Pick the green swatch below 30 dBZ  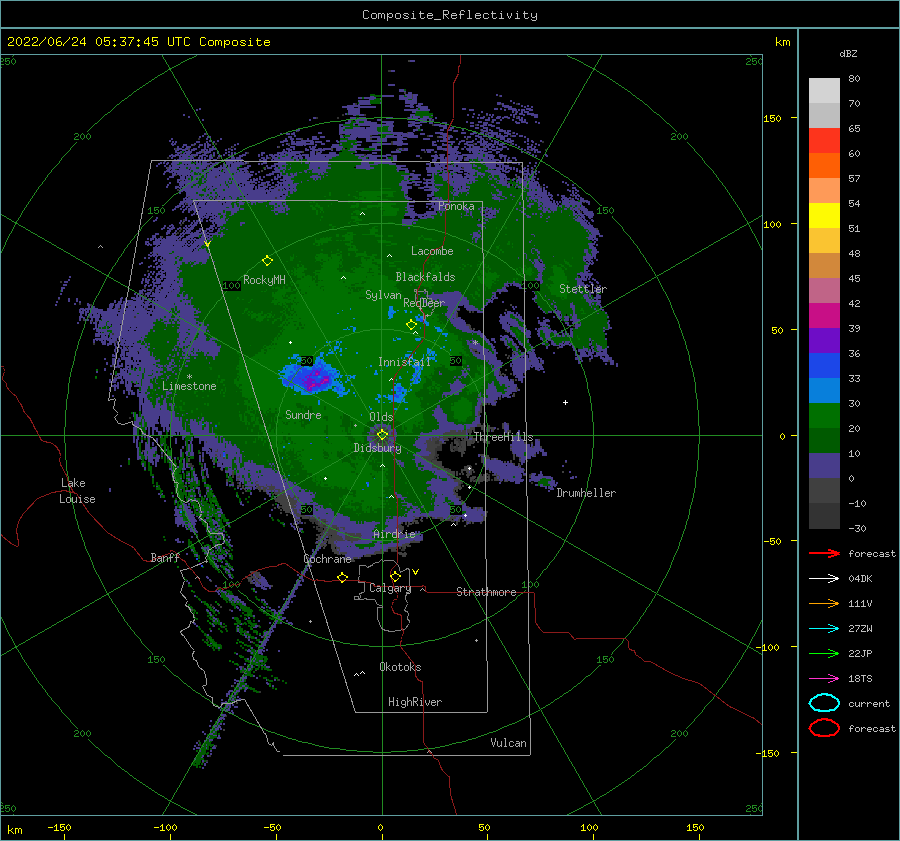pos(824,415)
